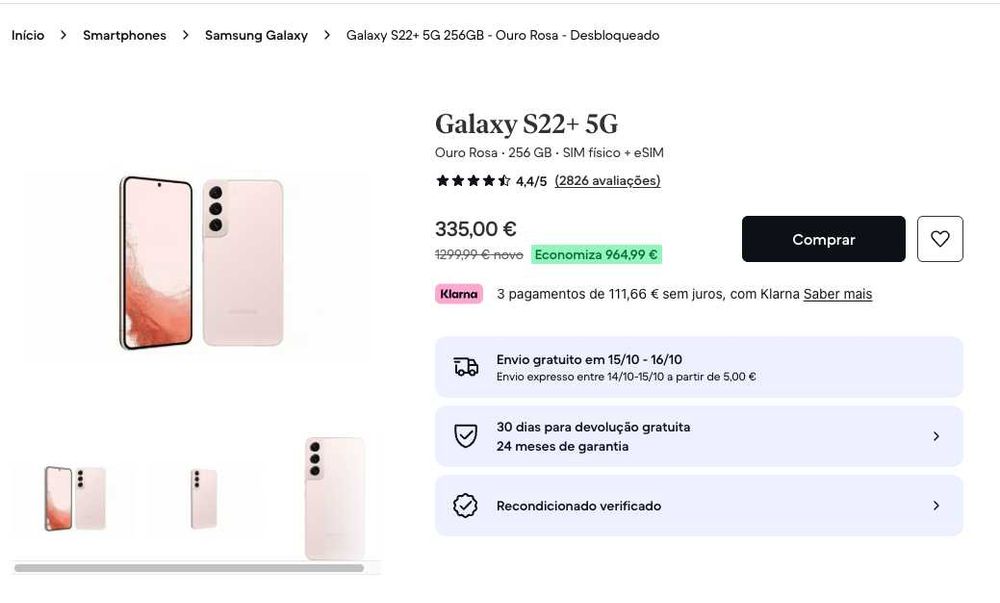The width and height of the screenshot is (1000, 603).
Task: Add product to wishlist with heart icon
Action: tap(940, 239)
